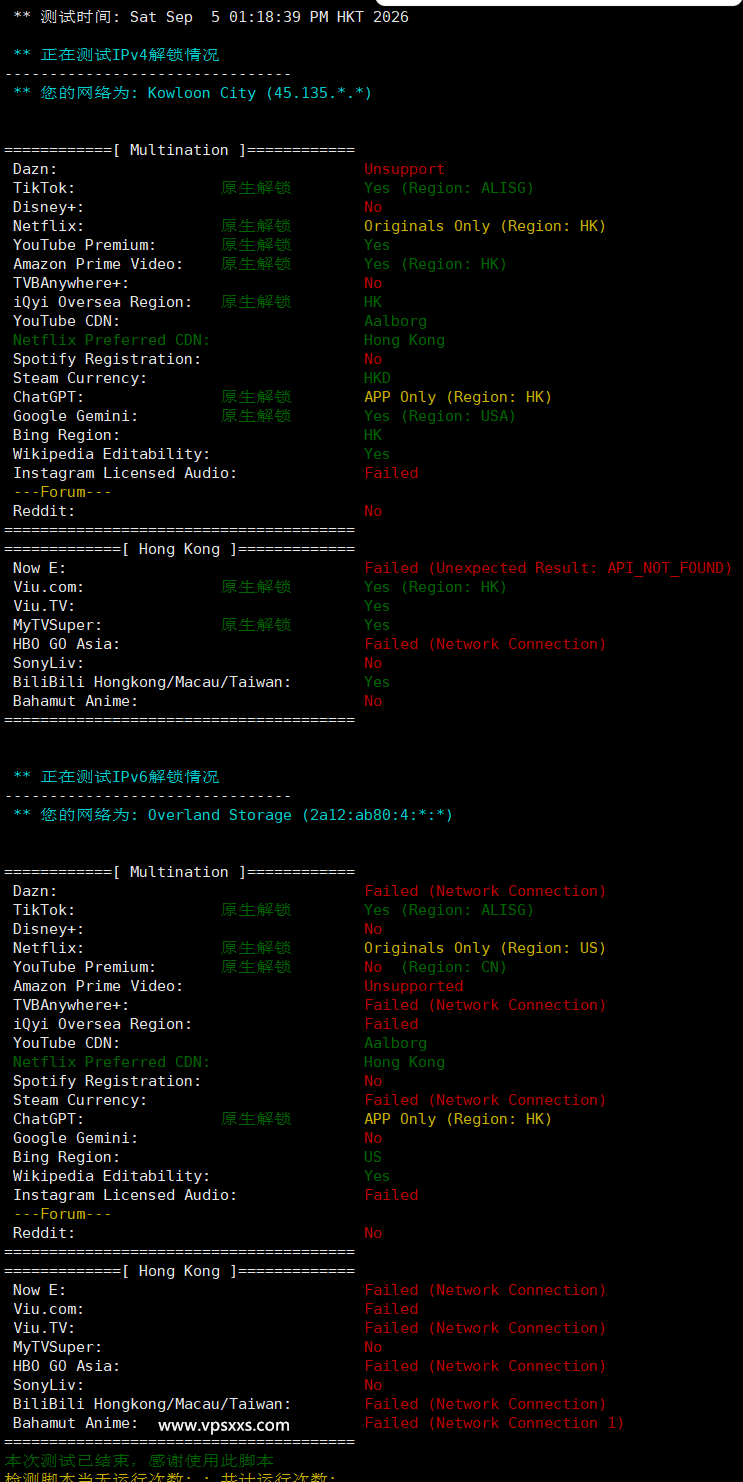Select the 本次测试已结束 closing message
This screenshot has height=1482, width=743.
click(x=139, y=1461)
